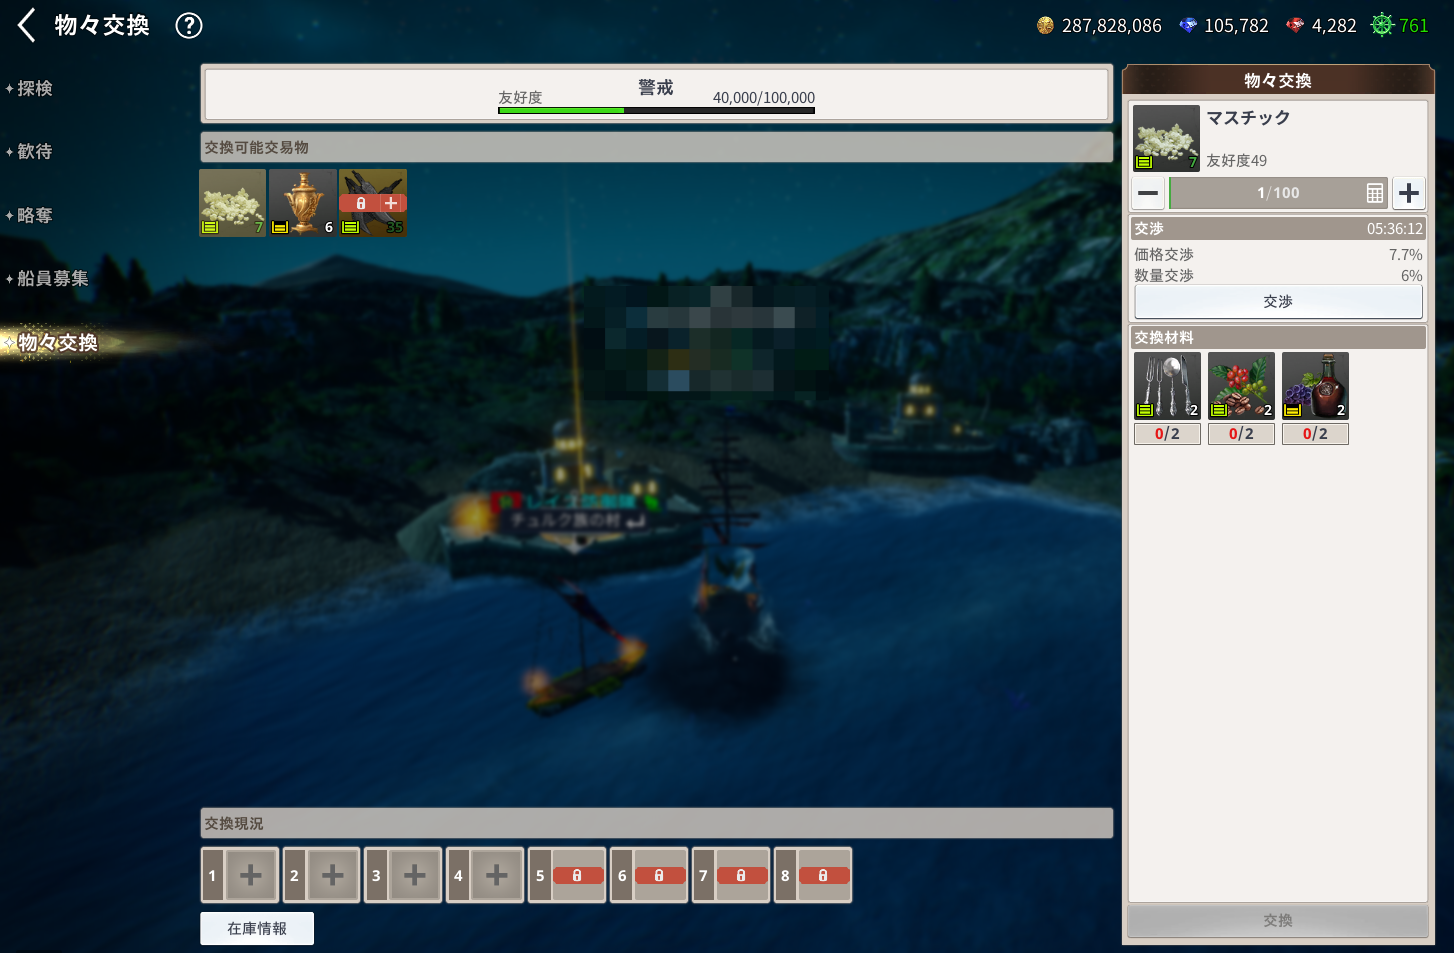Select the wine bottle exchange material
Viewport: 1454px width, 953px height.
click(x=1315, y=385)
